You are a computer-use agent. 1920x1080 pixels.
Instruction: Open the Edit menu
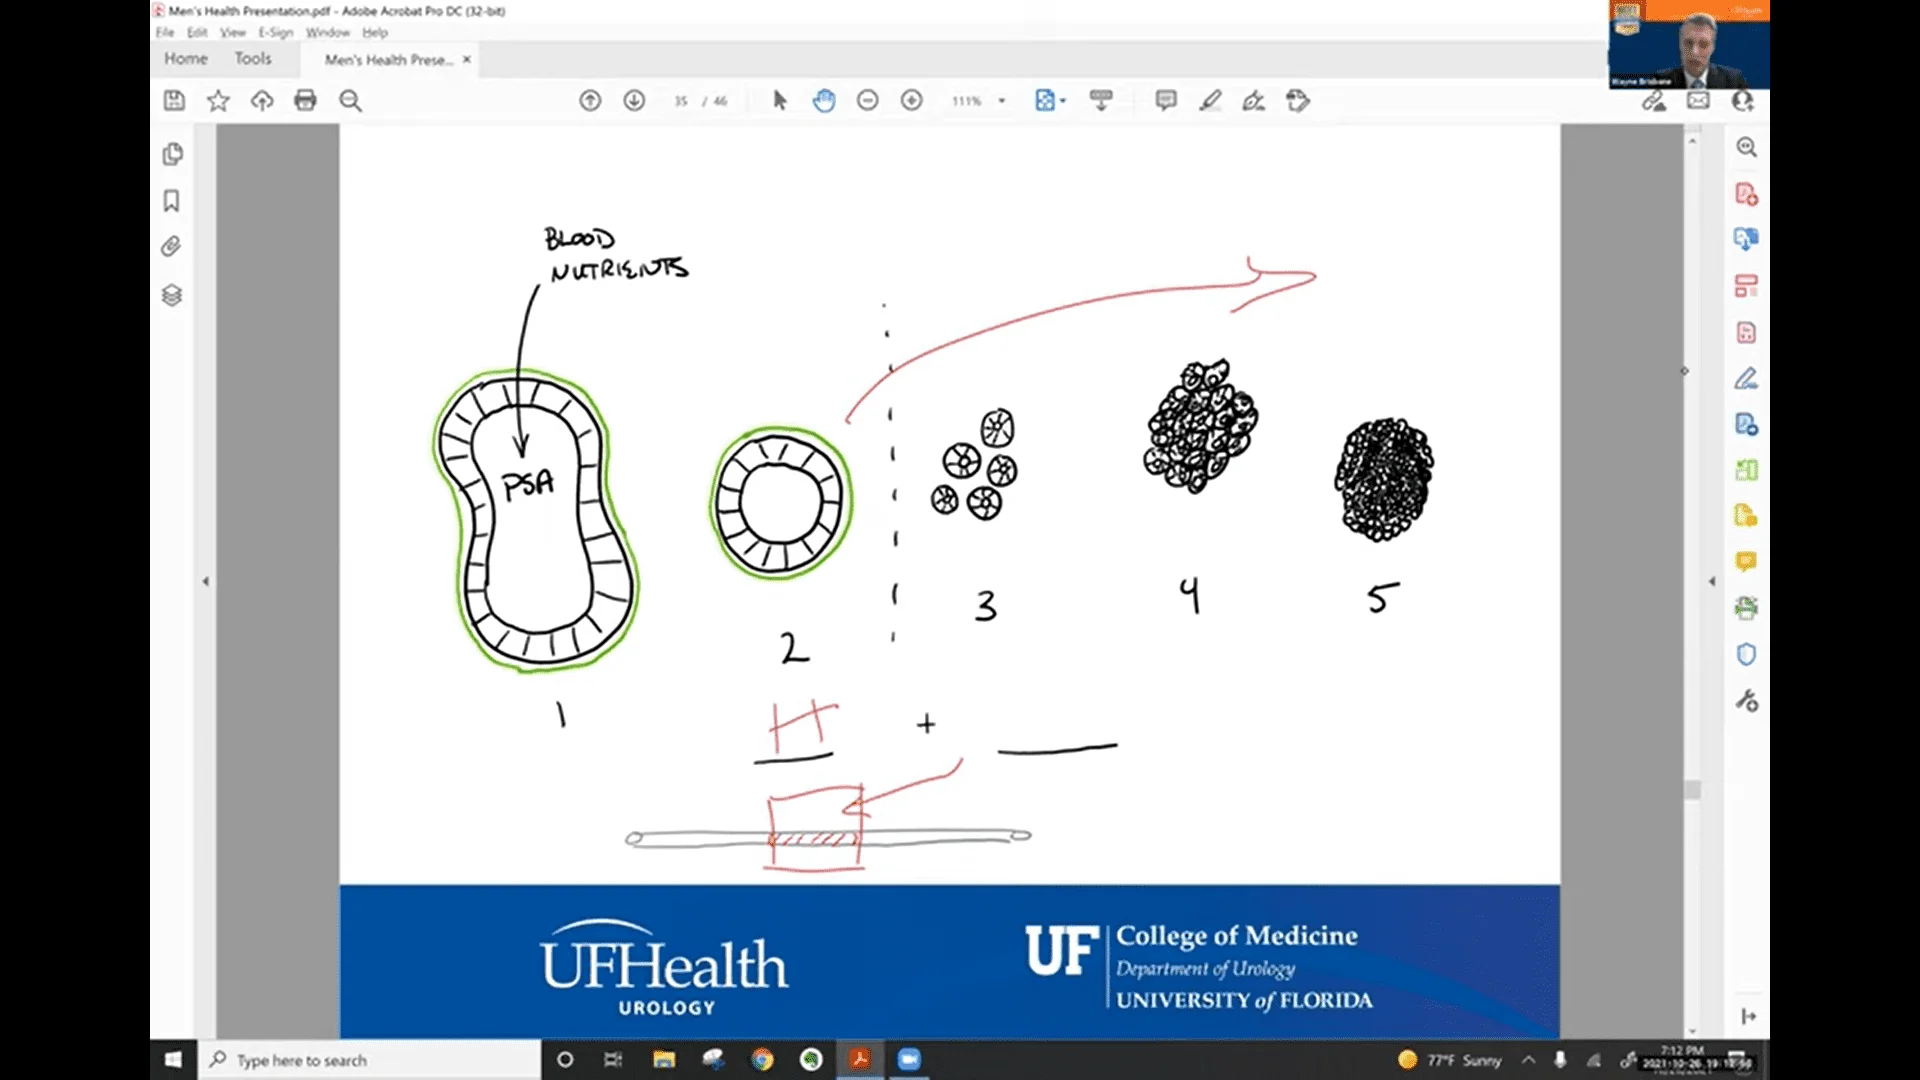click(x=197, y=32)
